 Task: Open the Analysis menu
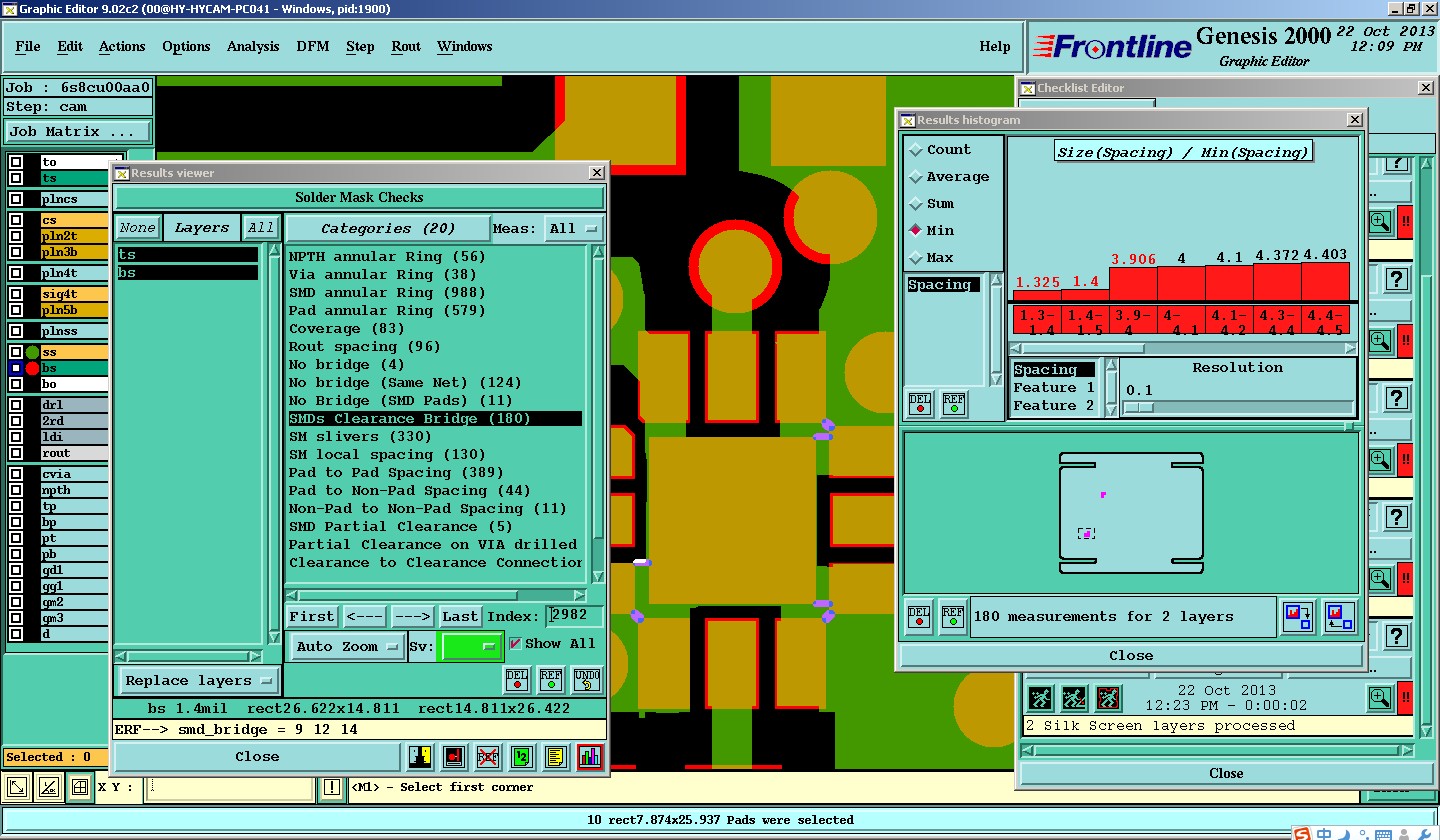pyautogui.click(x=253, y=47)
